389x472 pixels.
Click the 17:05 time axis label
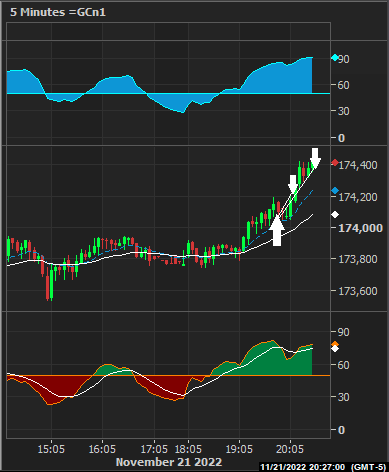[154, 449]
